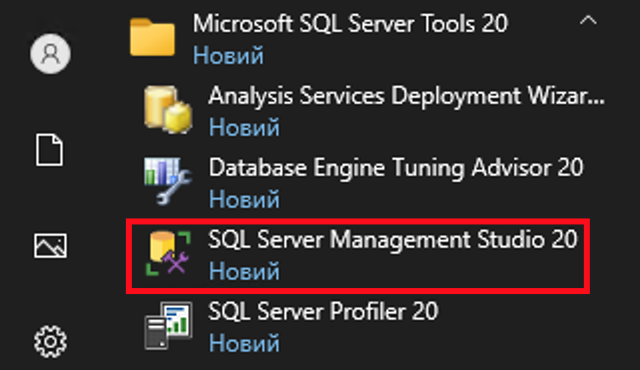
Task: Open Documents from the Start sidebar
Action: tap(49, 150)
